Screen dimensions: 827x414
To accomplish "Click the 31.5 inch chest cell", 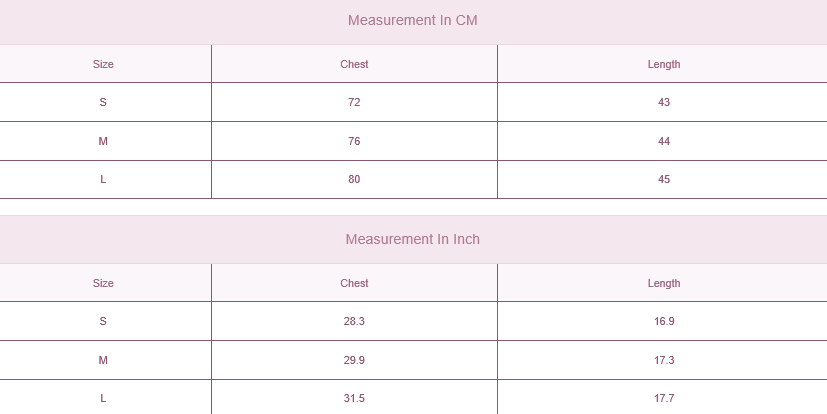I will (x=354, y=398).
